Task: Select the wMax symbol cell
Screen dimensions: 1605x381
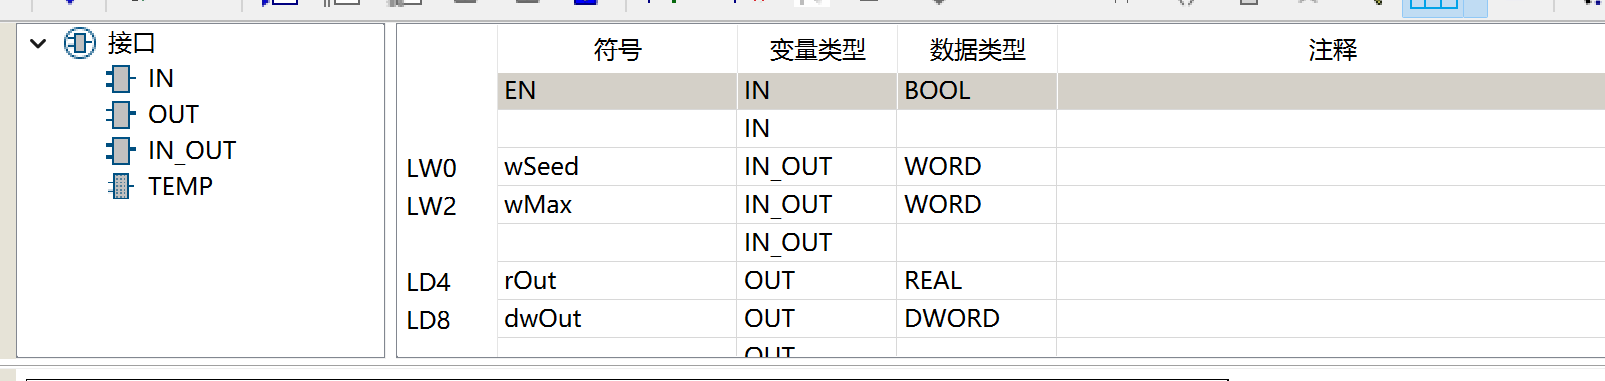Action: tap(617, 205)
